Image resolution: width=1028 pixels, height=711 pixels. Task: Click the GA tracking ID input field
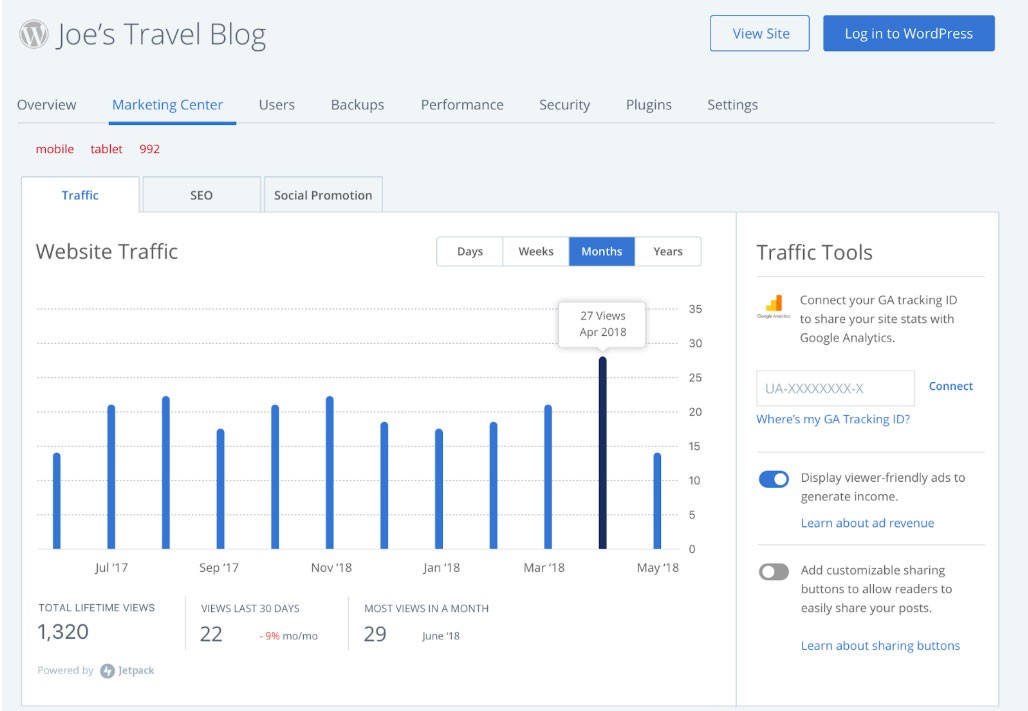835,388
